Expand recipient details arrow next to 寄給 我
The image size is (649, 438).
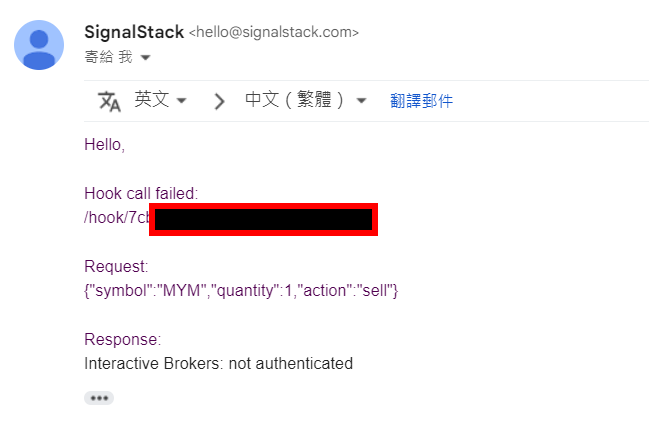coord(145,57)
